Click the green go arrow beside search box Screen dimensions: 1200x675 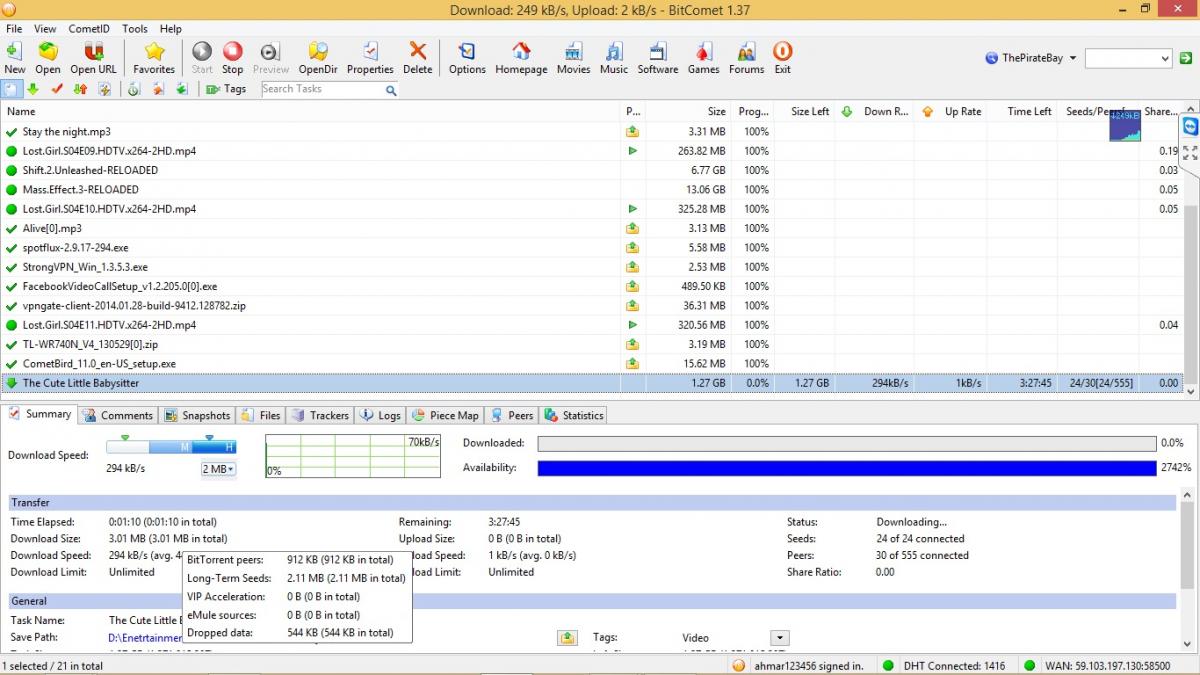[1186, 59]
